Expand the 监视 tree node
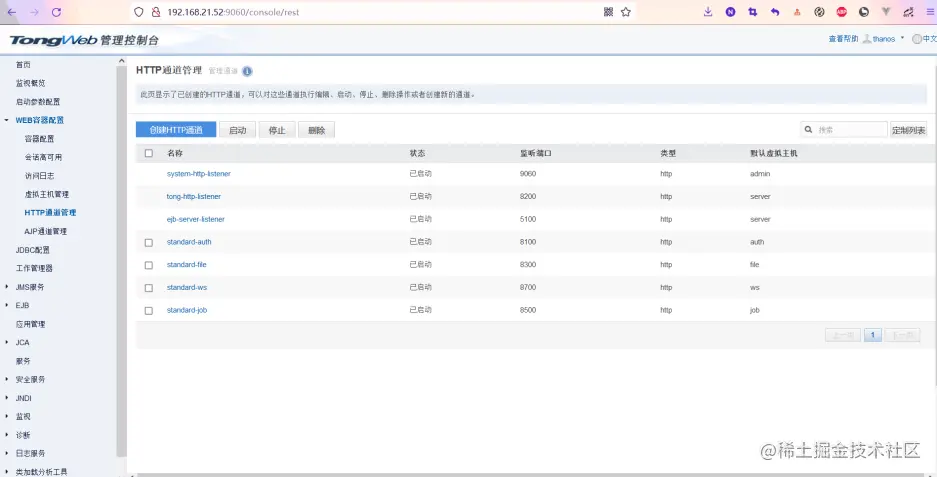This screenshot has height=477, width=937. [x=7, y=417]
